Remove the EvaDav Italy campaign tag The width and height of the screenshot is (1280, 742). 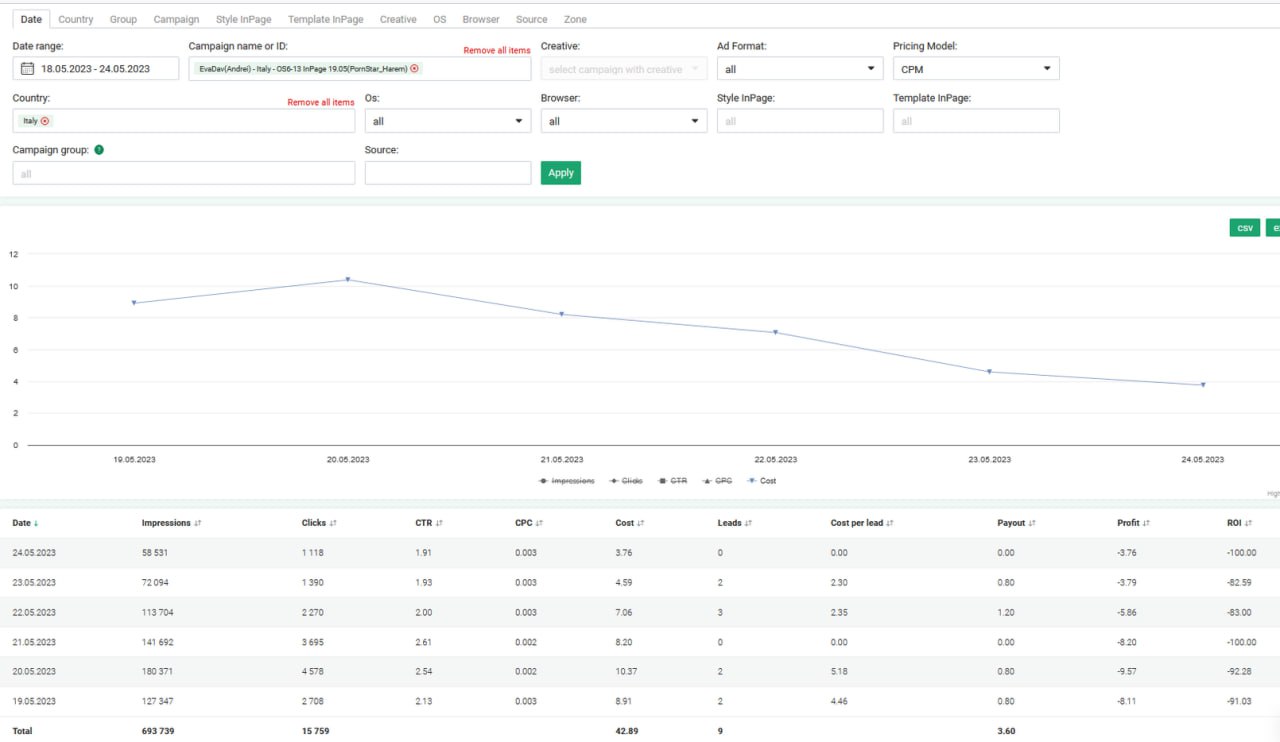(415, 69)
